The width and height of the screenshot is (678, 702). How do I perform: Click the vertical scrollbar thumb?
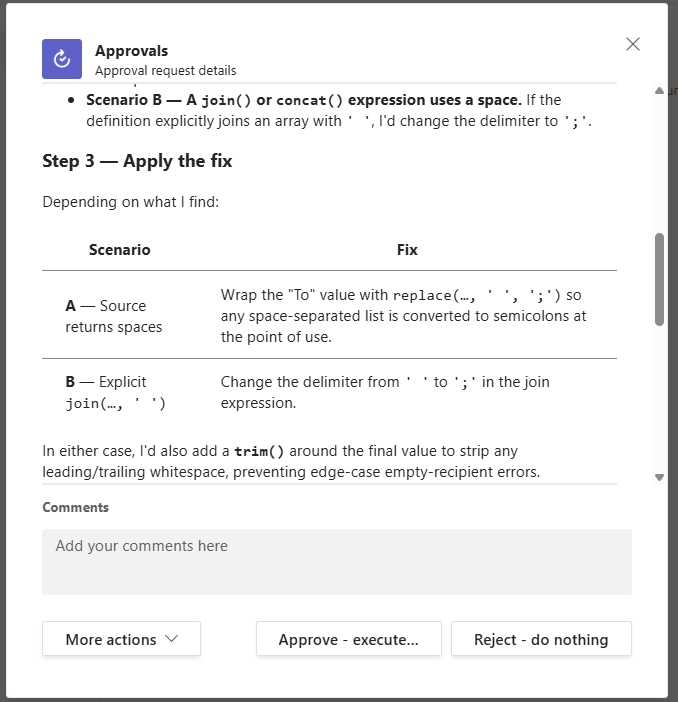pos(659,279)
